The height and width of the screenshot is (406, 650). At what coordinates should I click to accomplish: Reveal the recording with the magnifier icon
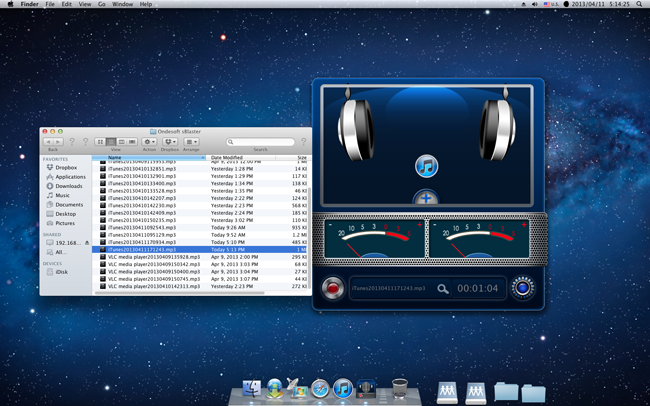(x=443, y=289)
